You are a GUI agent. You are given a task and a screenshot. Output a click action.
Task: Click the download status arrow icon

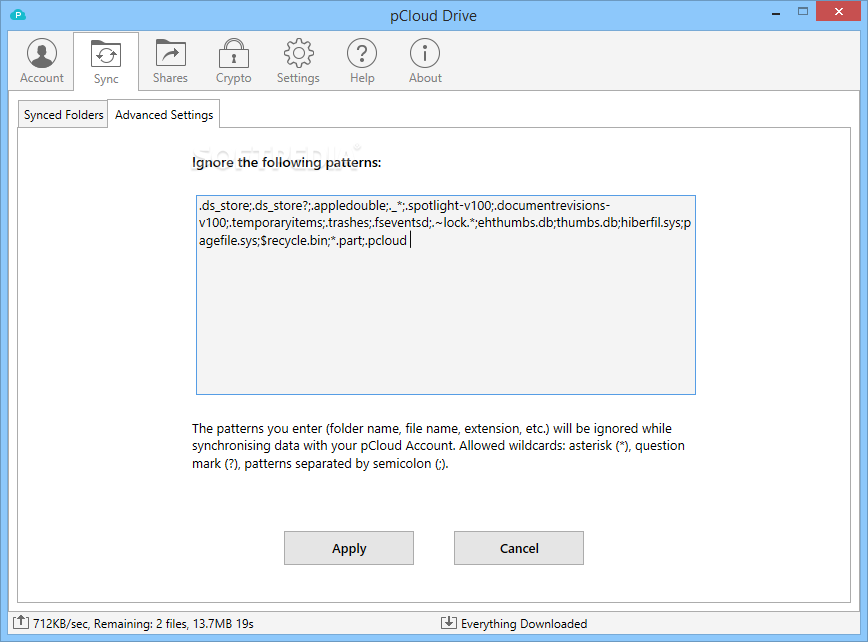pyautogui.click(x=448, y=623)
